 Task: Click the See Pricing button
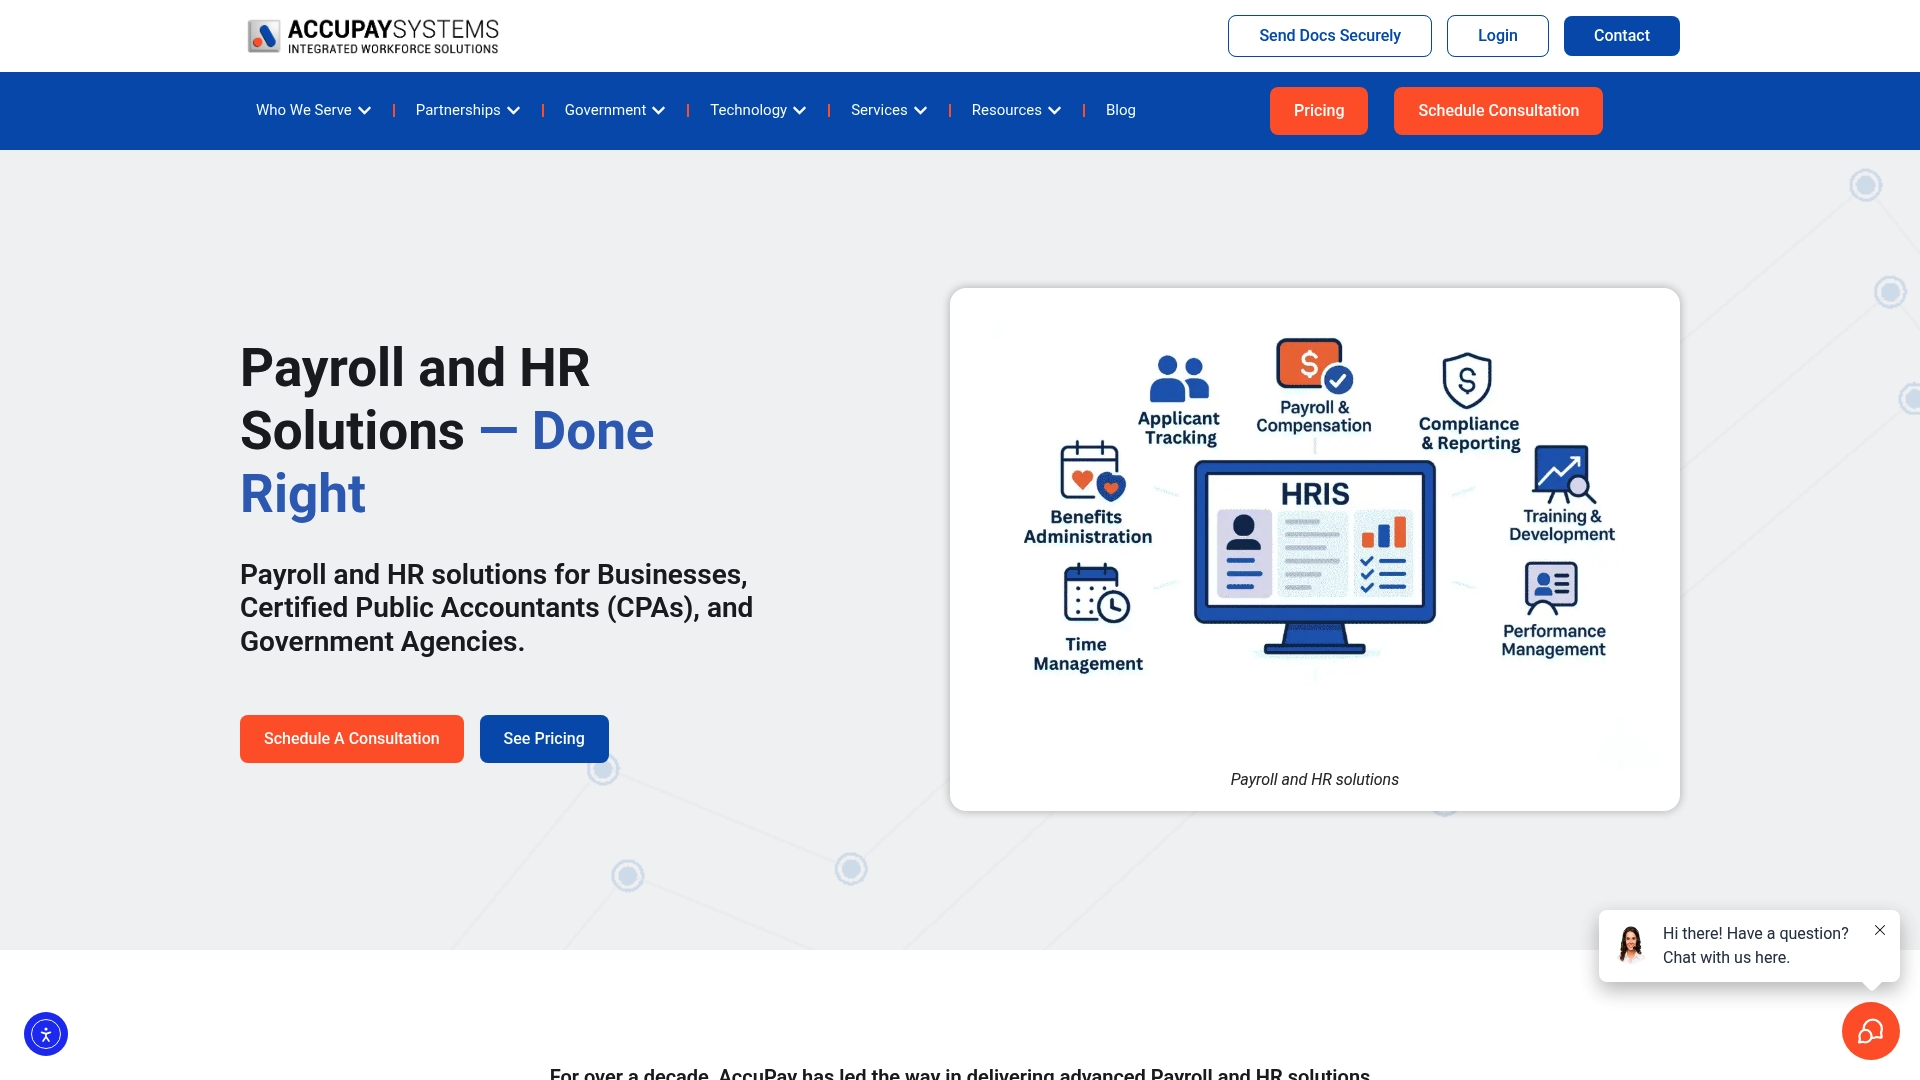[544, 739]
